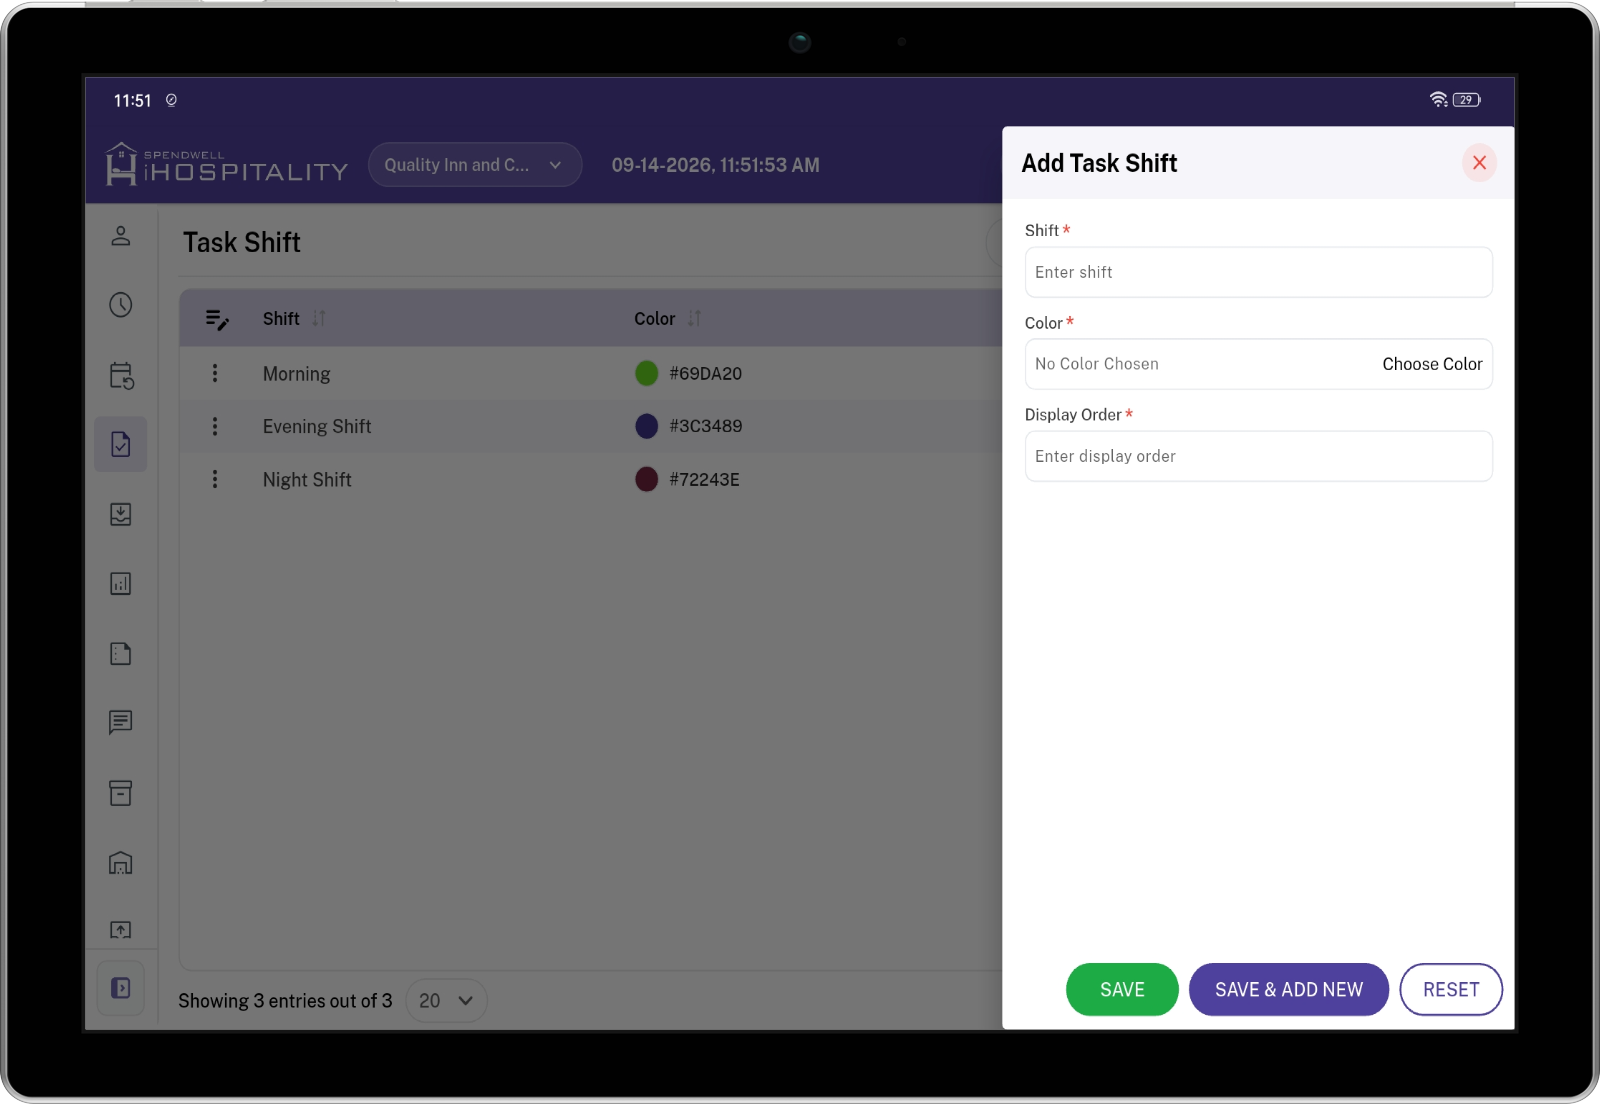Sort table by Shift column

tap(319, 318)
